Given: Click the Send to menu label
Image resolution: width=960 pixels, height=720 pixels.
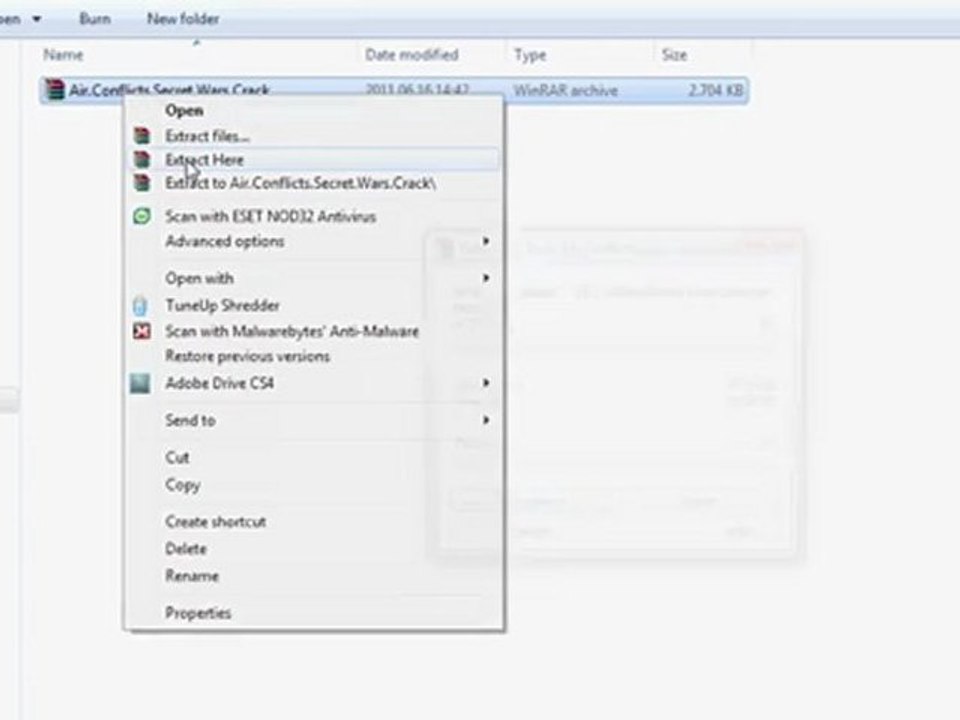Looking at the screenshot, I should [x=190, y=420].
